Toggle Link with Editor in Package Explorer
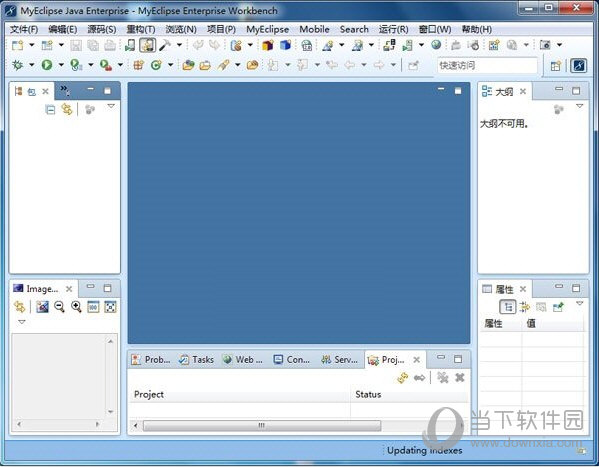The width and height of the screenshot is (599, 467). 67,110
